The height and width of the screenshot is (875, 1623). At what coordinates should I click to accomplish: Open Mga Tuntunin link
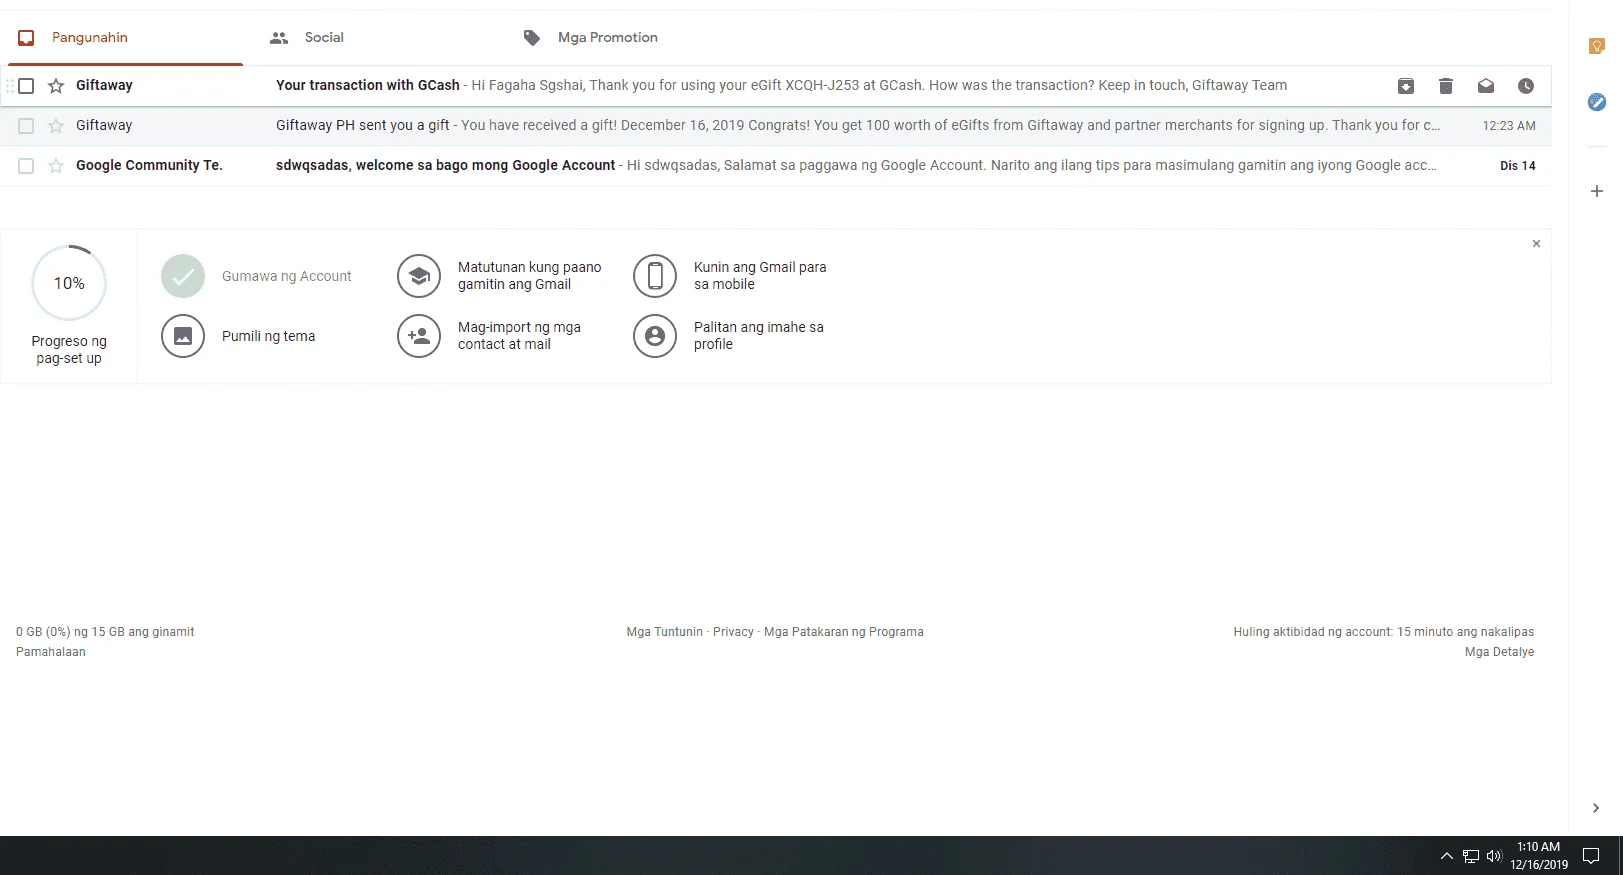click(x=664, y=632)
